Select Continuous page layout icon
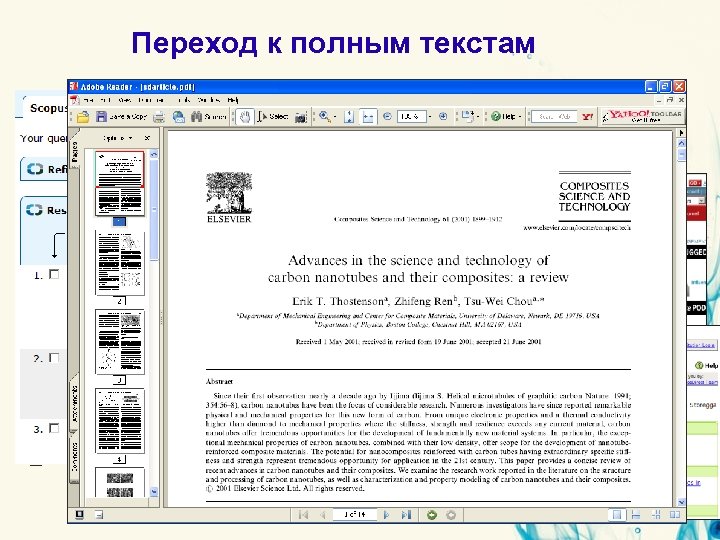 [636, 515]
